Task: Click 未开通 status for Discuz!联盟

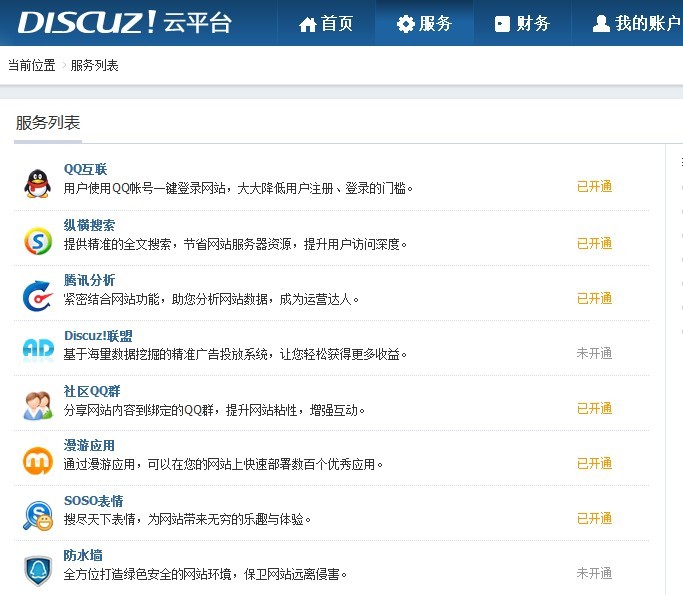Action: [595, 353]
